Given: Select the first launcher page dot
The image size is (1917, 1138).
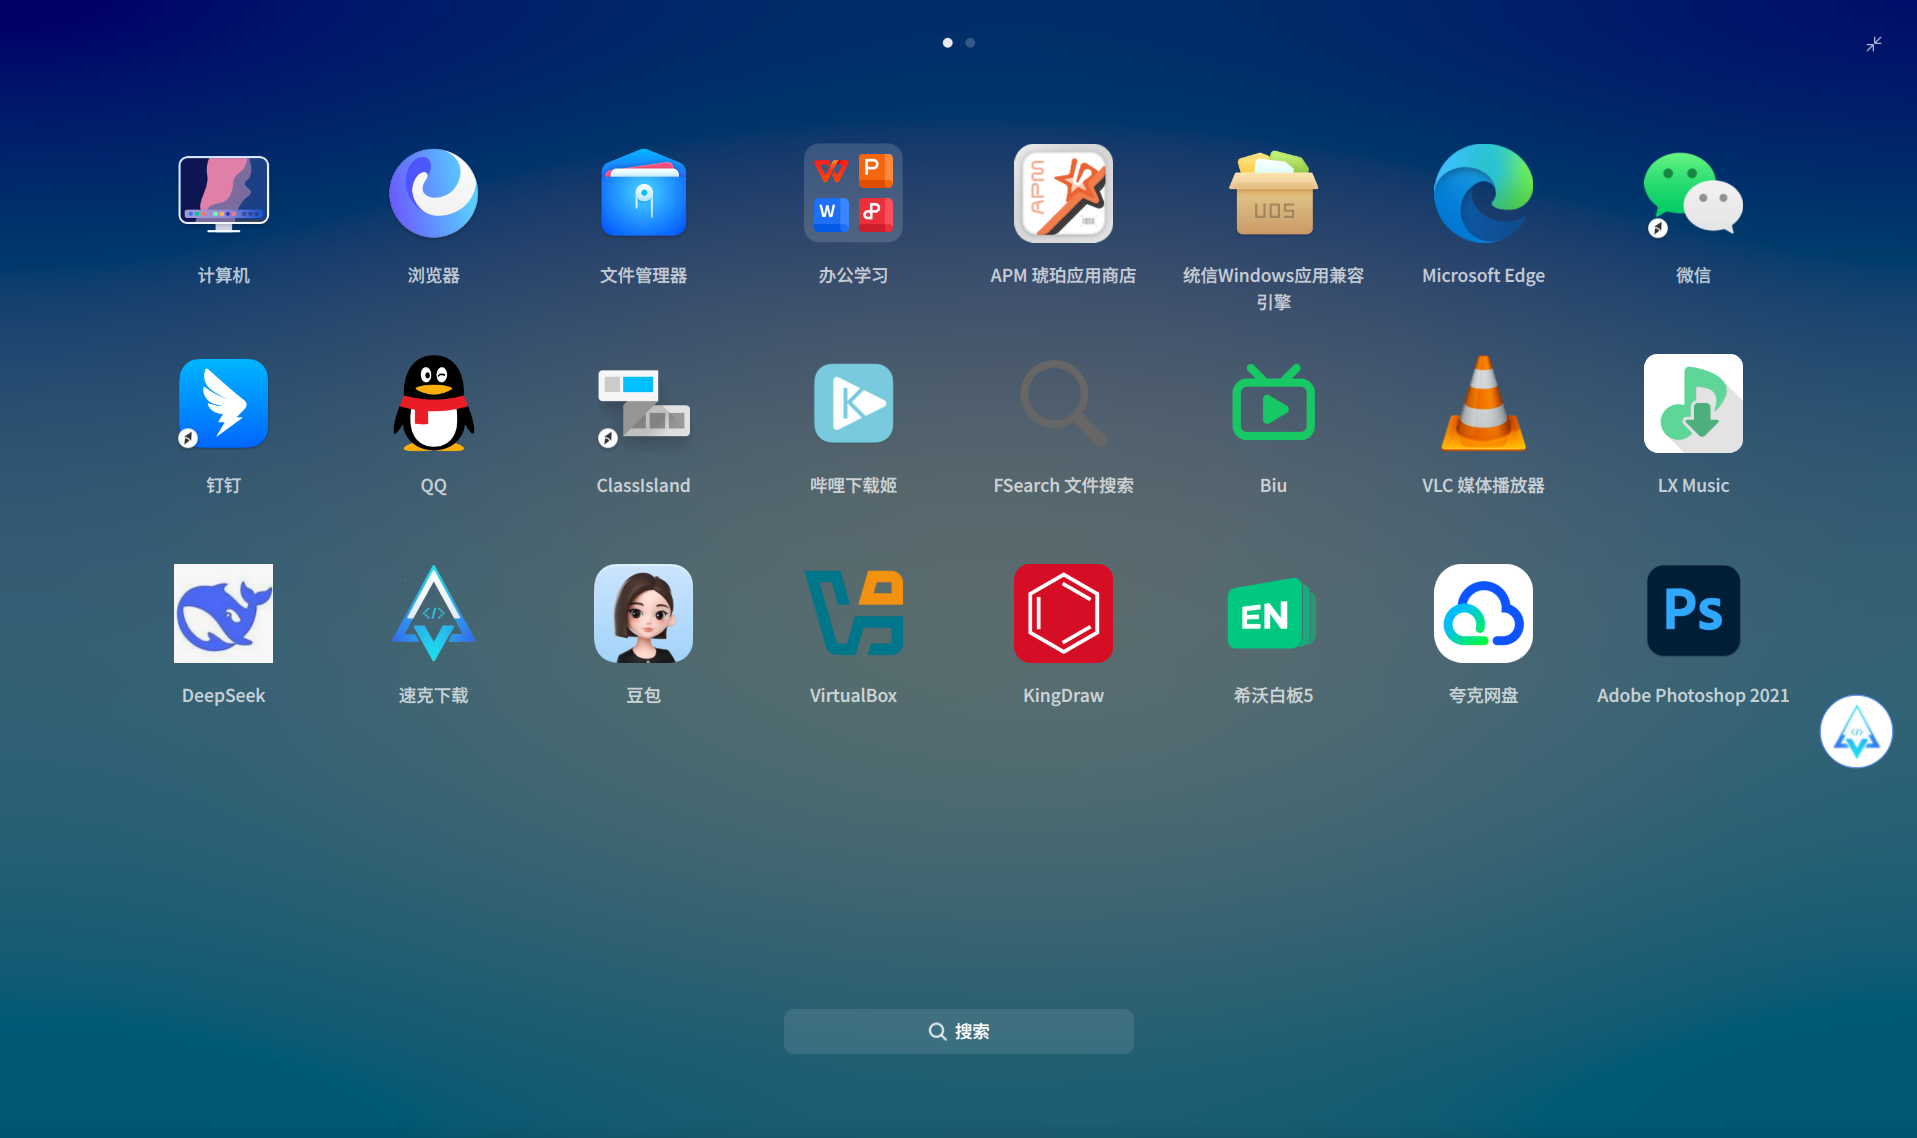Looking at the screenshot, I should 947,43.
